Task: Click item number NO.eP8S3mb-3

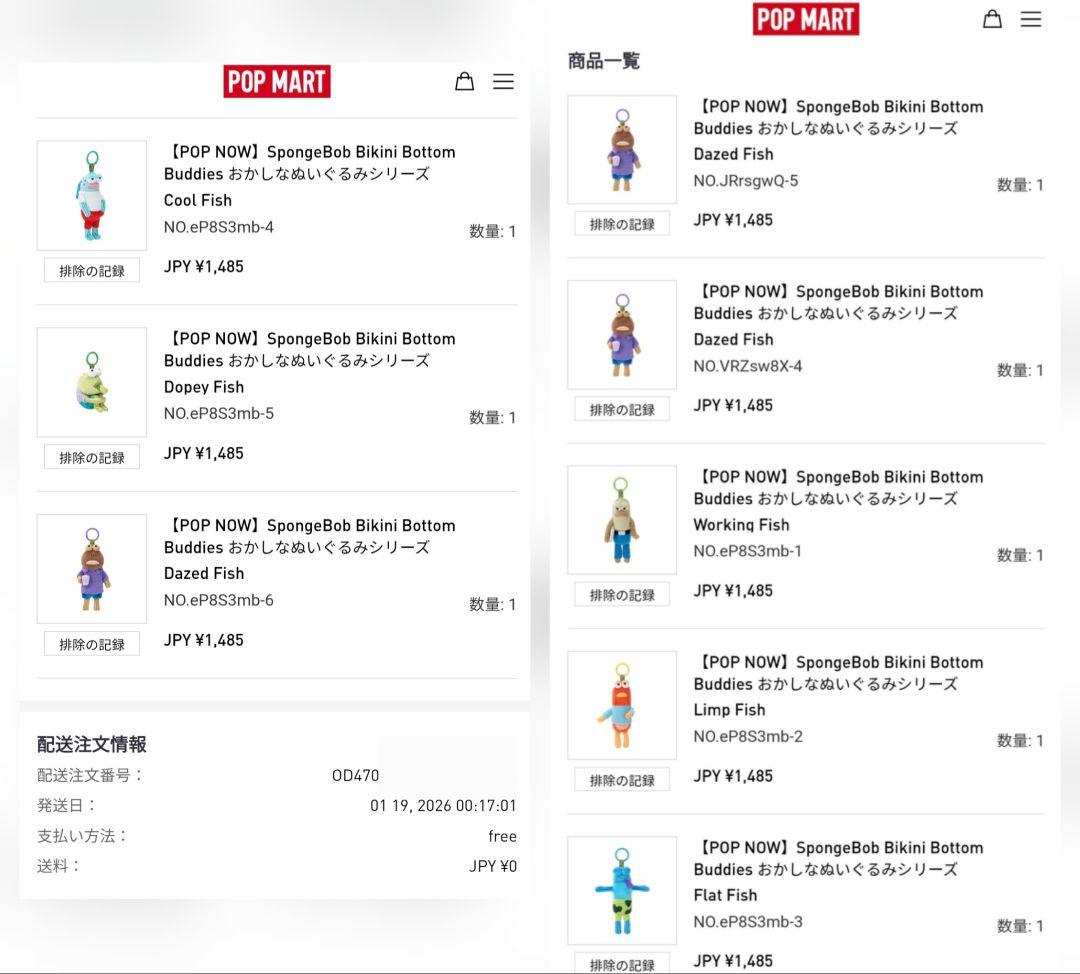Action: point(748,922)
